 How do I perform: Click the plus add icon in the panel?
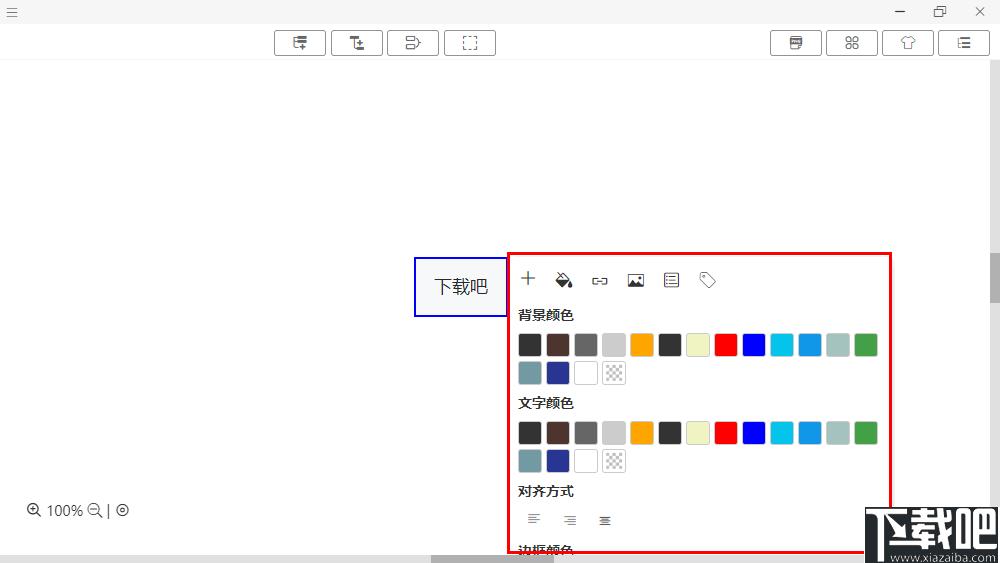tap(528, 279)
